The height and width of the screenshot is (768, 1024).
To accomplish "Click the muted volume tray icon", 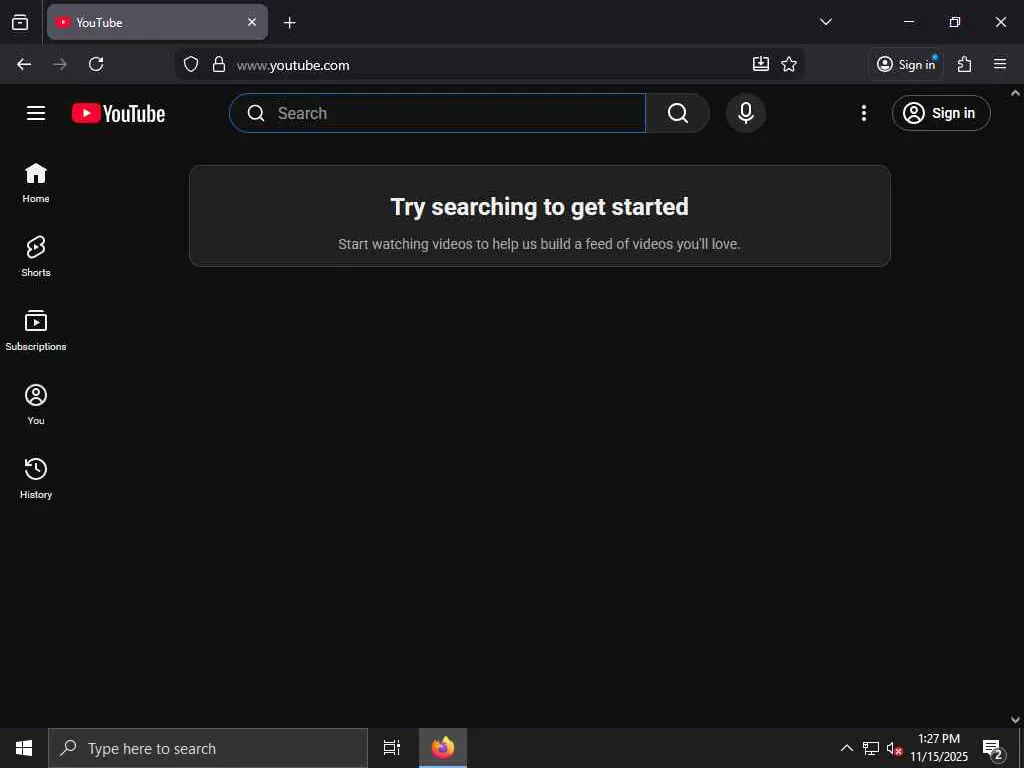I will 894,748.
